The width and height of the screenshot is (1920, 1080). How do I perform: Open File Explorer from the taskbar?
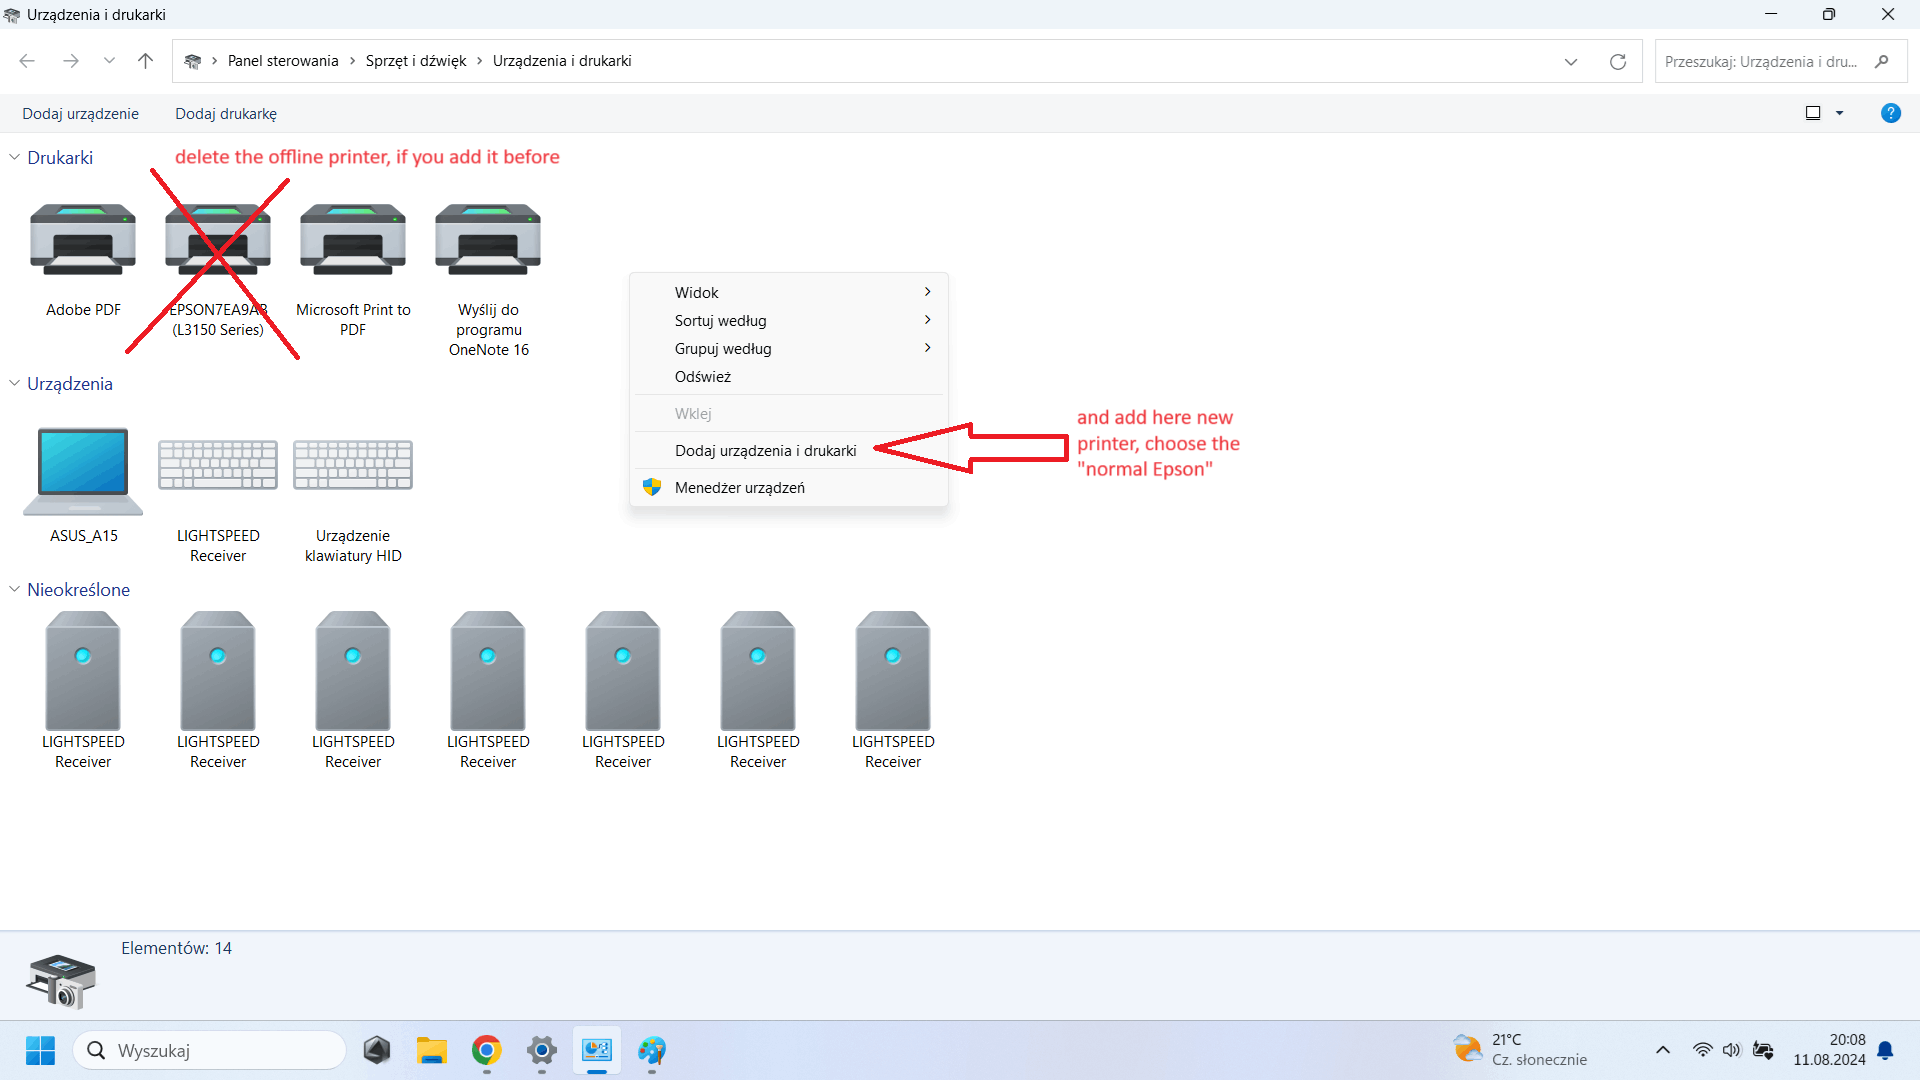click(432, 1050)
